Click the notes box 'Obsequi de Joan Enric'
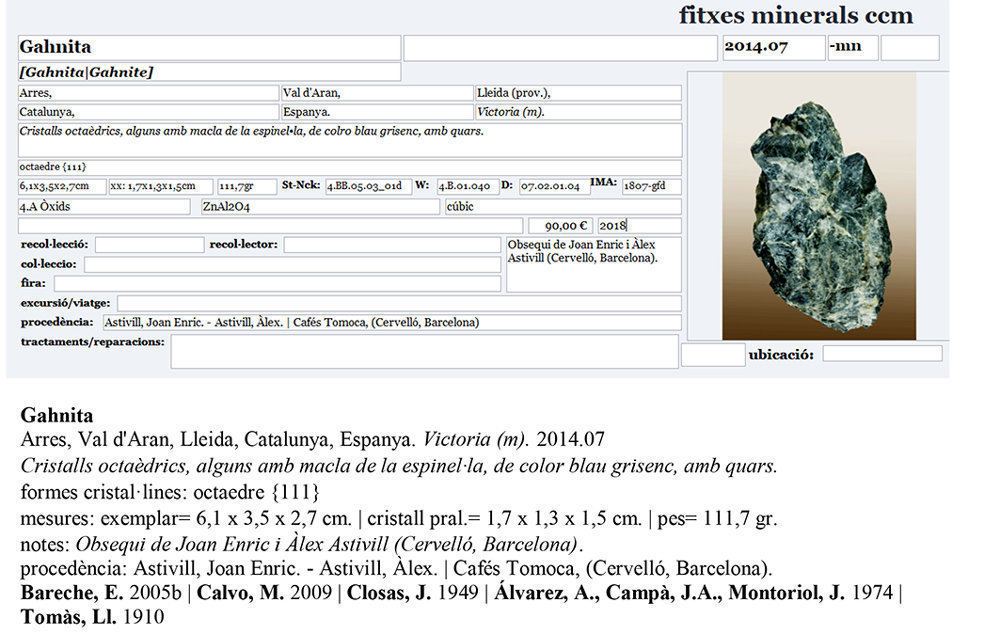The image size is (1000, 634). click(594, 265)
